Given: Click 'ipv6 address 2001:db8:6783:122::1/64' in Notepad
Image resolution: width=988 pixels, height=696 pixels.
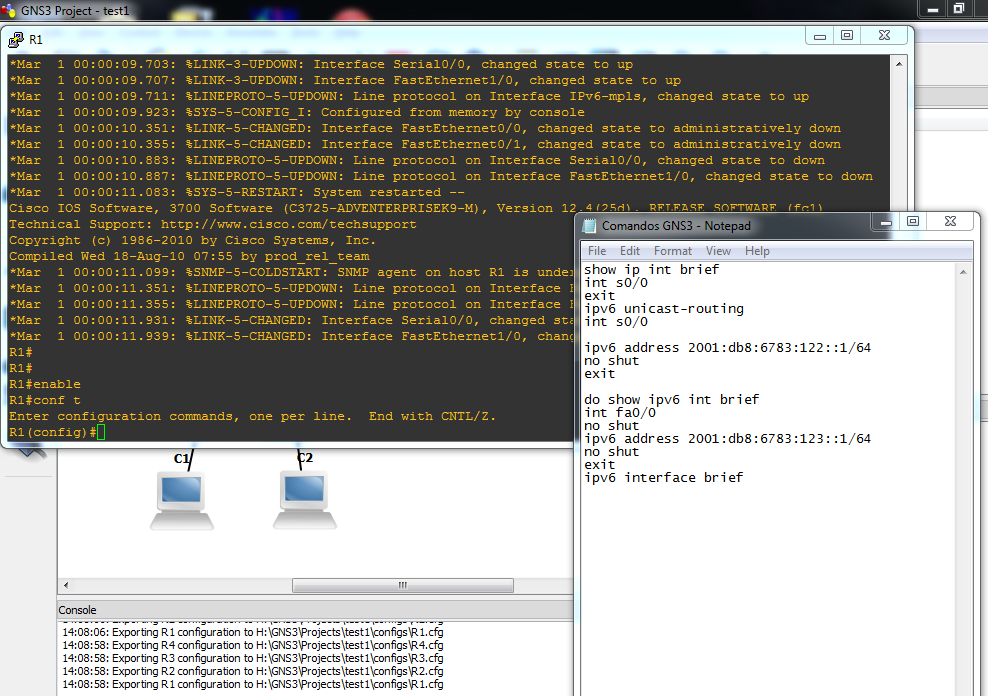Looking at the screenshot, I should tap(728, 348).
